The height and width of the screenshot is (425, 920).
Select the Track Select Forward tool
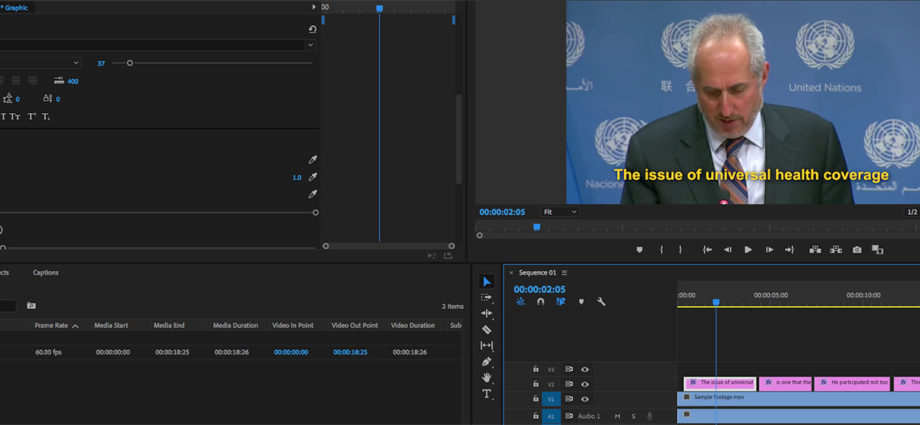coord(486,298)
